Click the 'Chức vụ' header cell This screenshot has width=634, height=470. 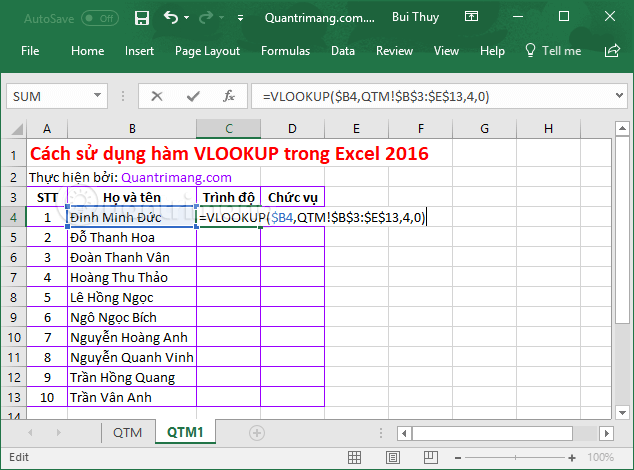pyautogui.click(x=293, y=197)
